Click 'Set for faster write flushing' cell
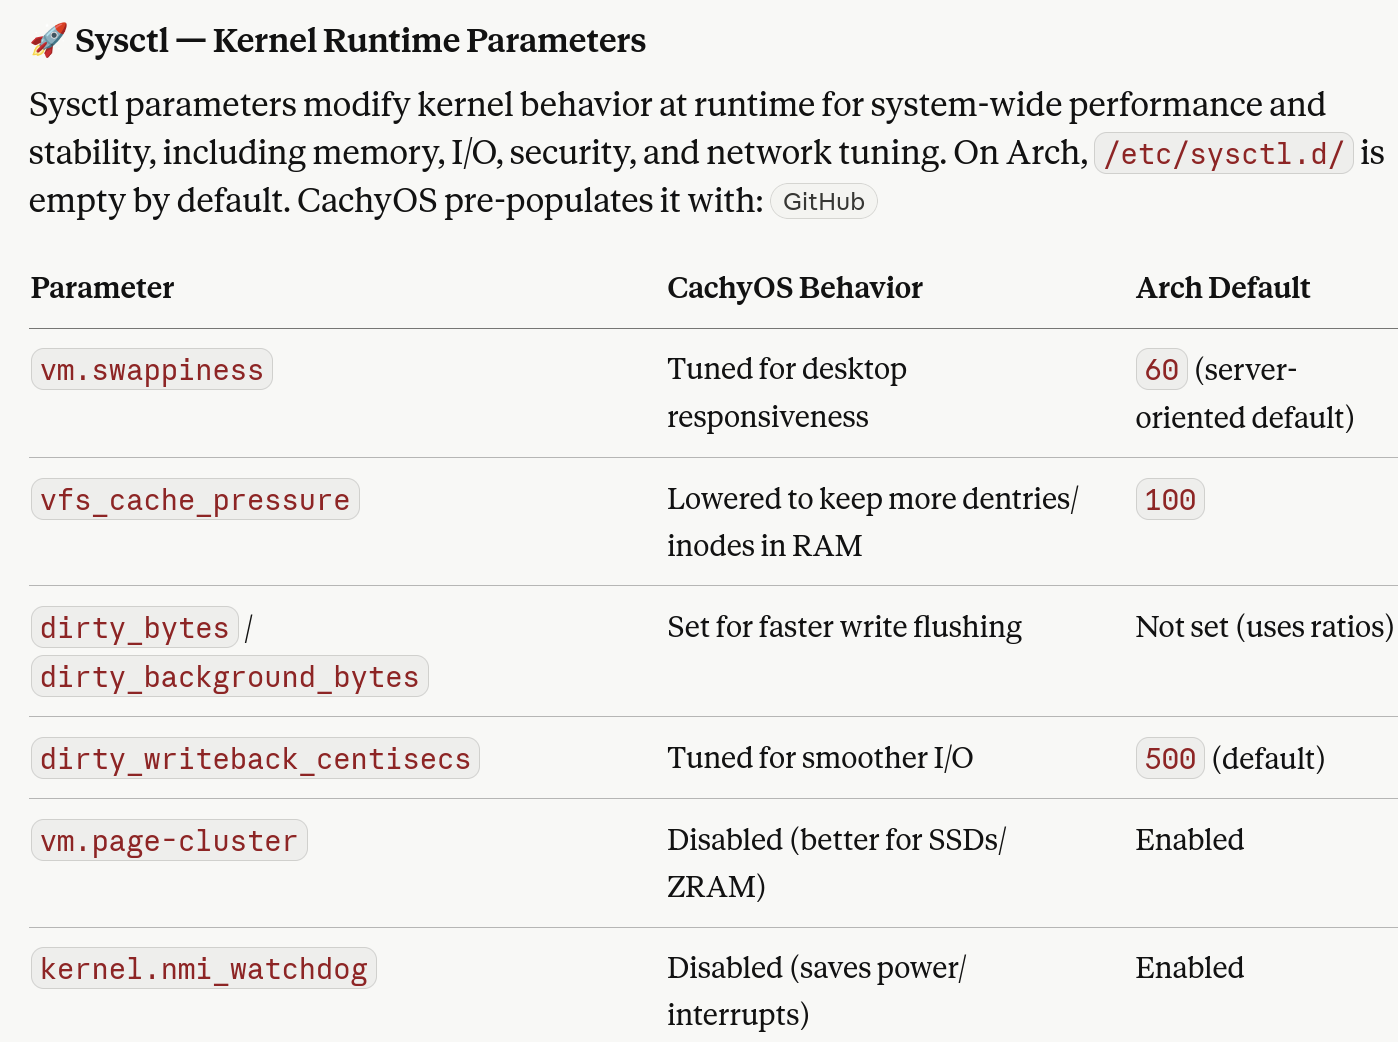The width and height of the screenshot is (1398, 1042). coord(845,627)
